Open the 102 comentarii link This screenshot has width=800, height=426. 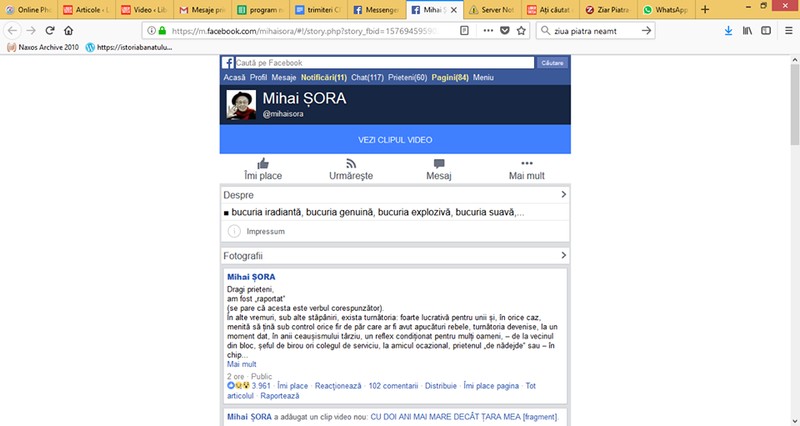click(x=393, y=386)
